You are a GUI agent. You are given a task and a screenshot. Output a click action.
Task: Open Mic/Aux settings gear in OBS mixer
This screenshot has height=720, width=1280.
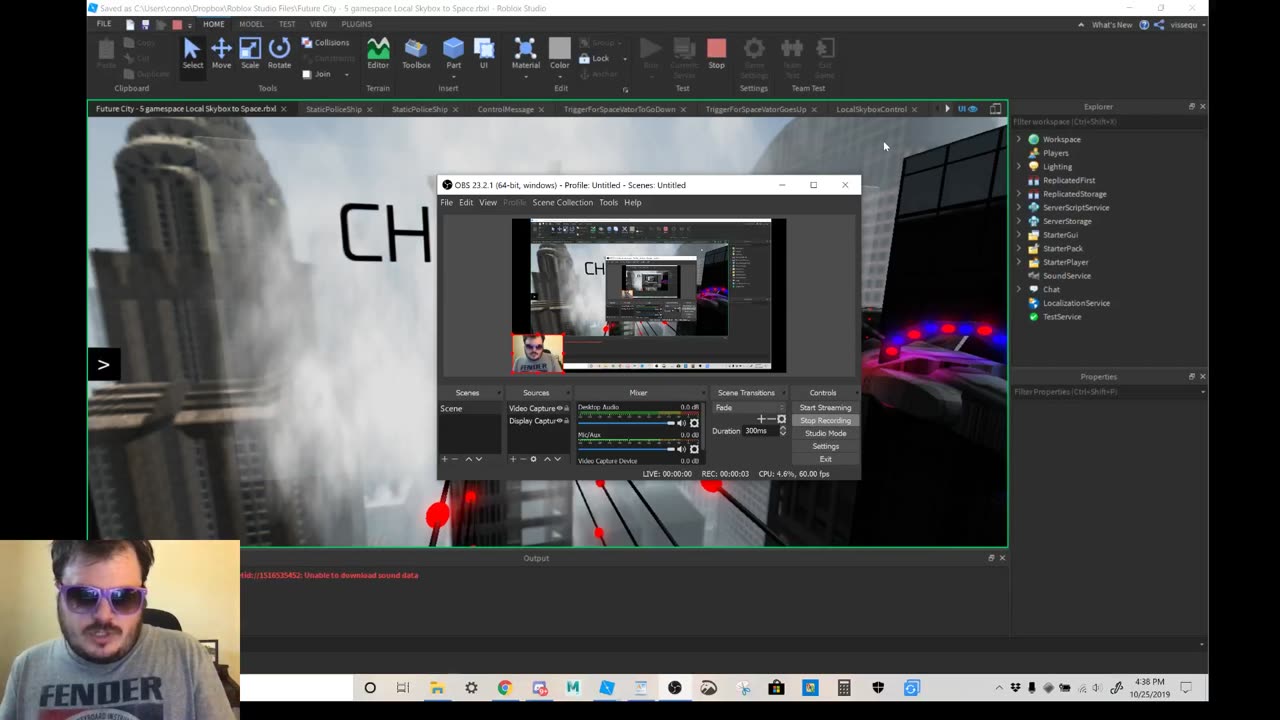click(x=694, y=449)
